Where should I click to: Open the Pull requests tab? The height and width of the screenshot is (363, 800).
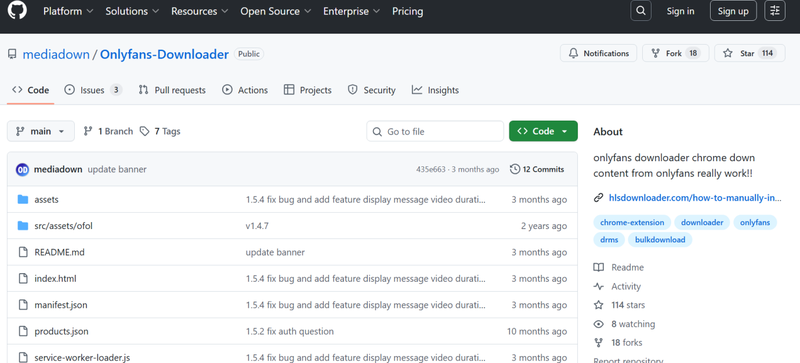(172, 90)
